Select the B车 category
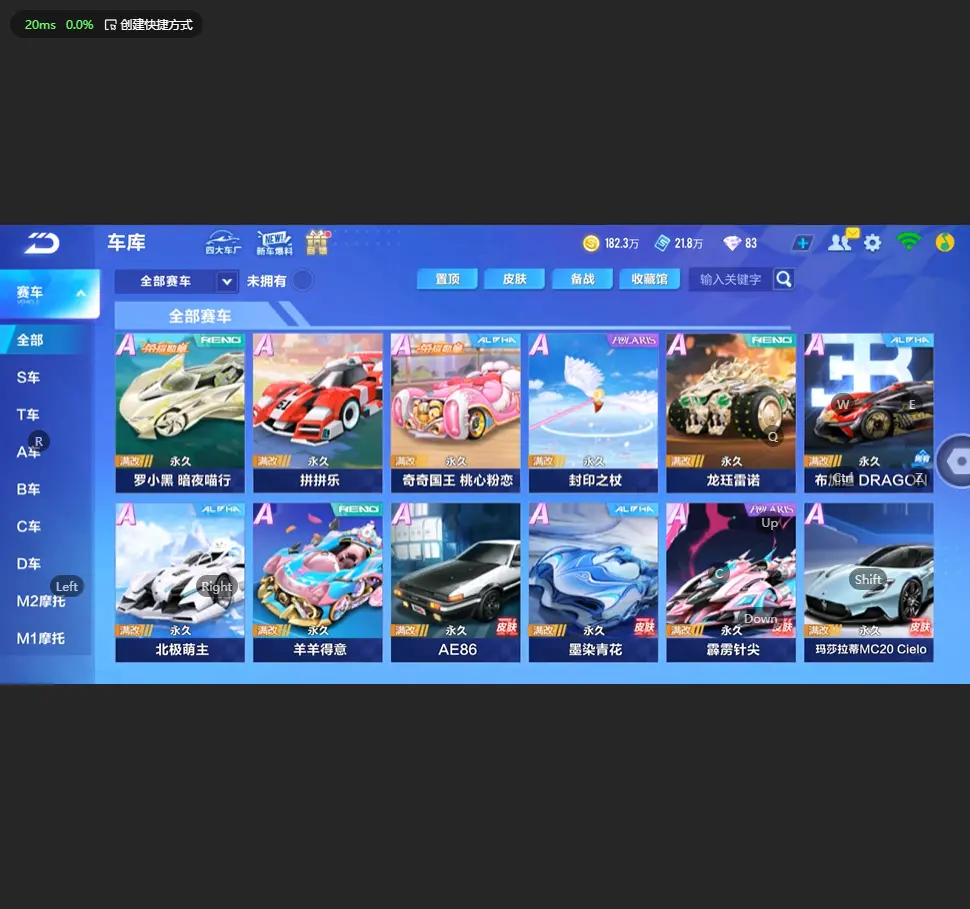The image size is (970, 909). 28,489
